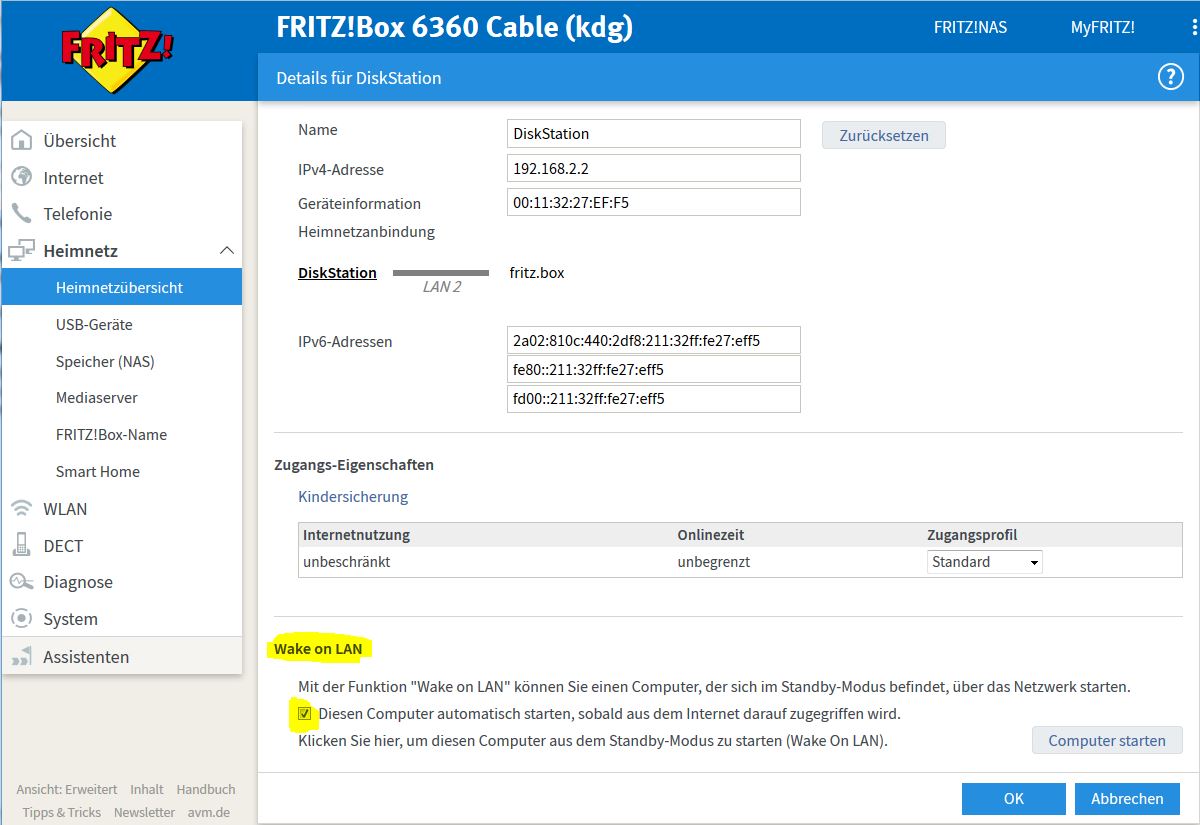Collapse the Heimnetz menu chevron

click(227, 250)
